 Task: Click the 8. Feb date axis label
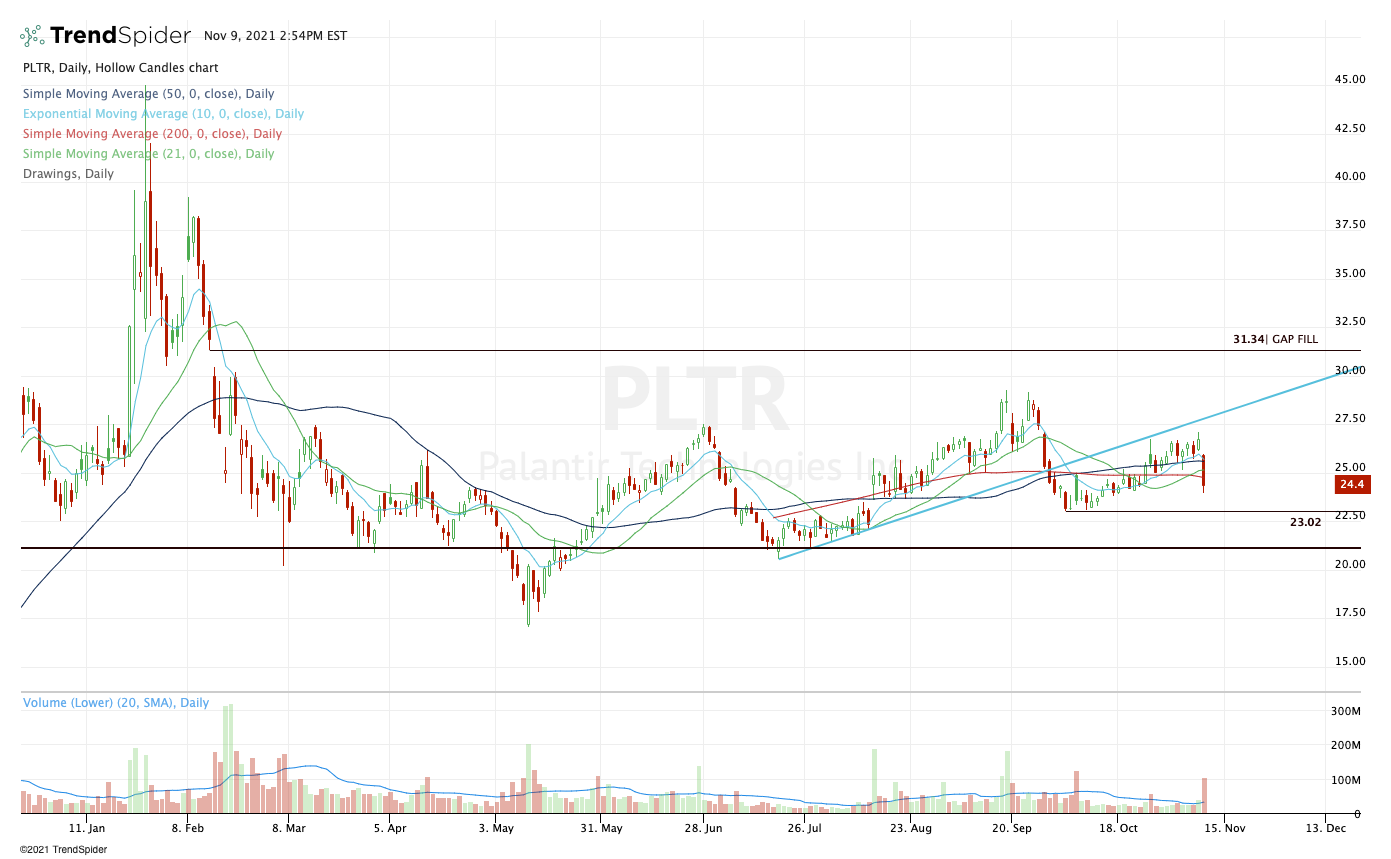pyautogui.click(x=188, y=829)
